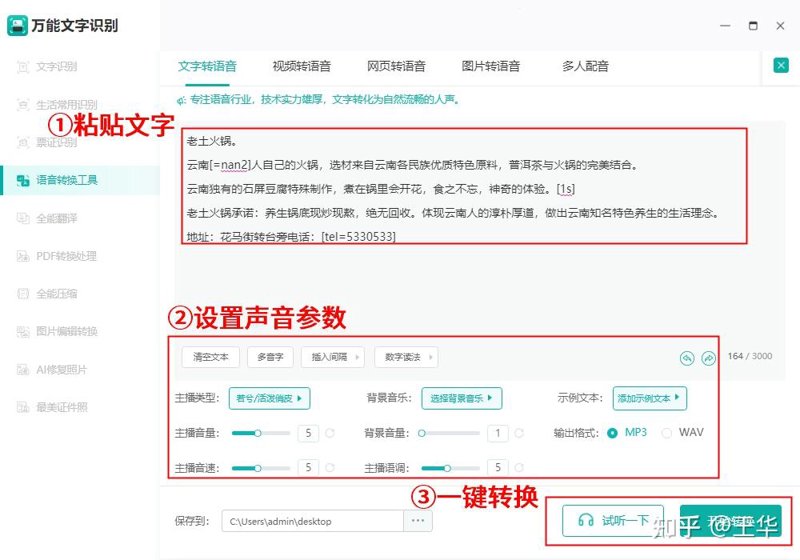Screen dimensions: 800x560
Task: Click the 主播音量 value box
Action: pos(308,433)
